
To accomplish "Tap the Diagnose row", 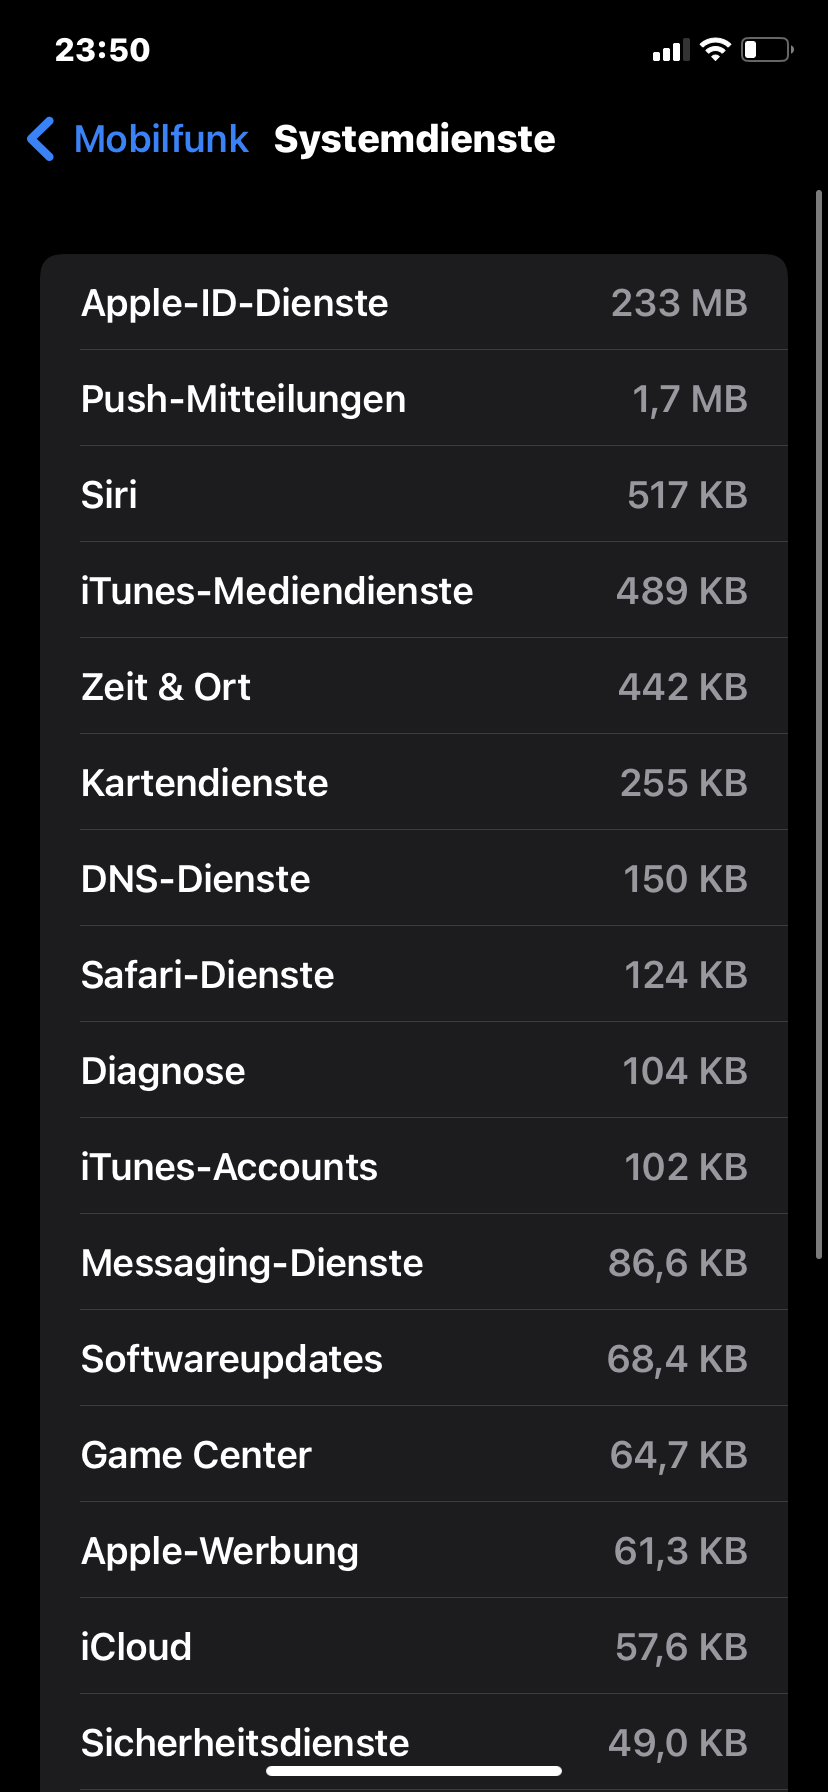I will (x=414, y=1071).
